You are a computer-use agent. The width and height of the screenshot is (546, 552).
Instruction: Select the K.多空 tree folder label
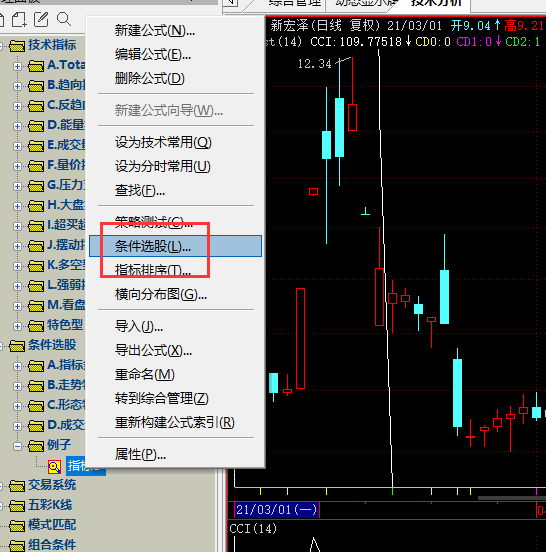[66, 265]
